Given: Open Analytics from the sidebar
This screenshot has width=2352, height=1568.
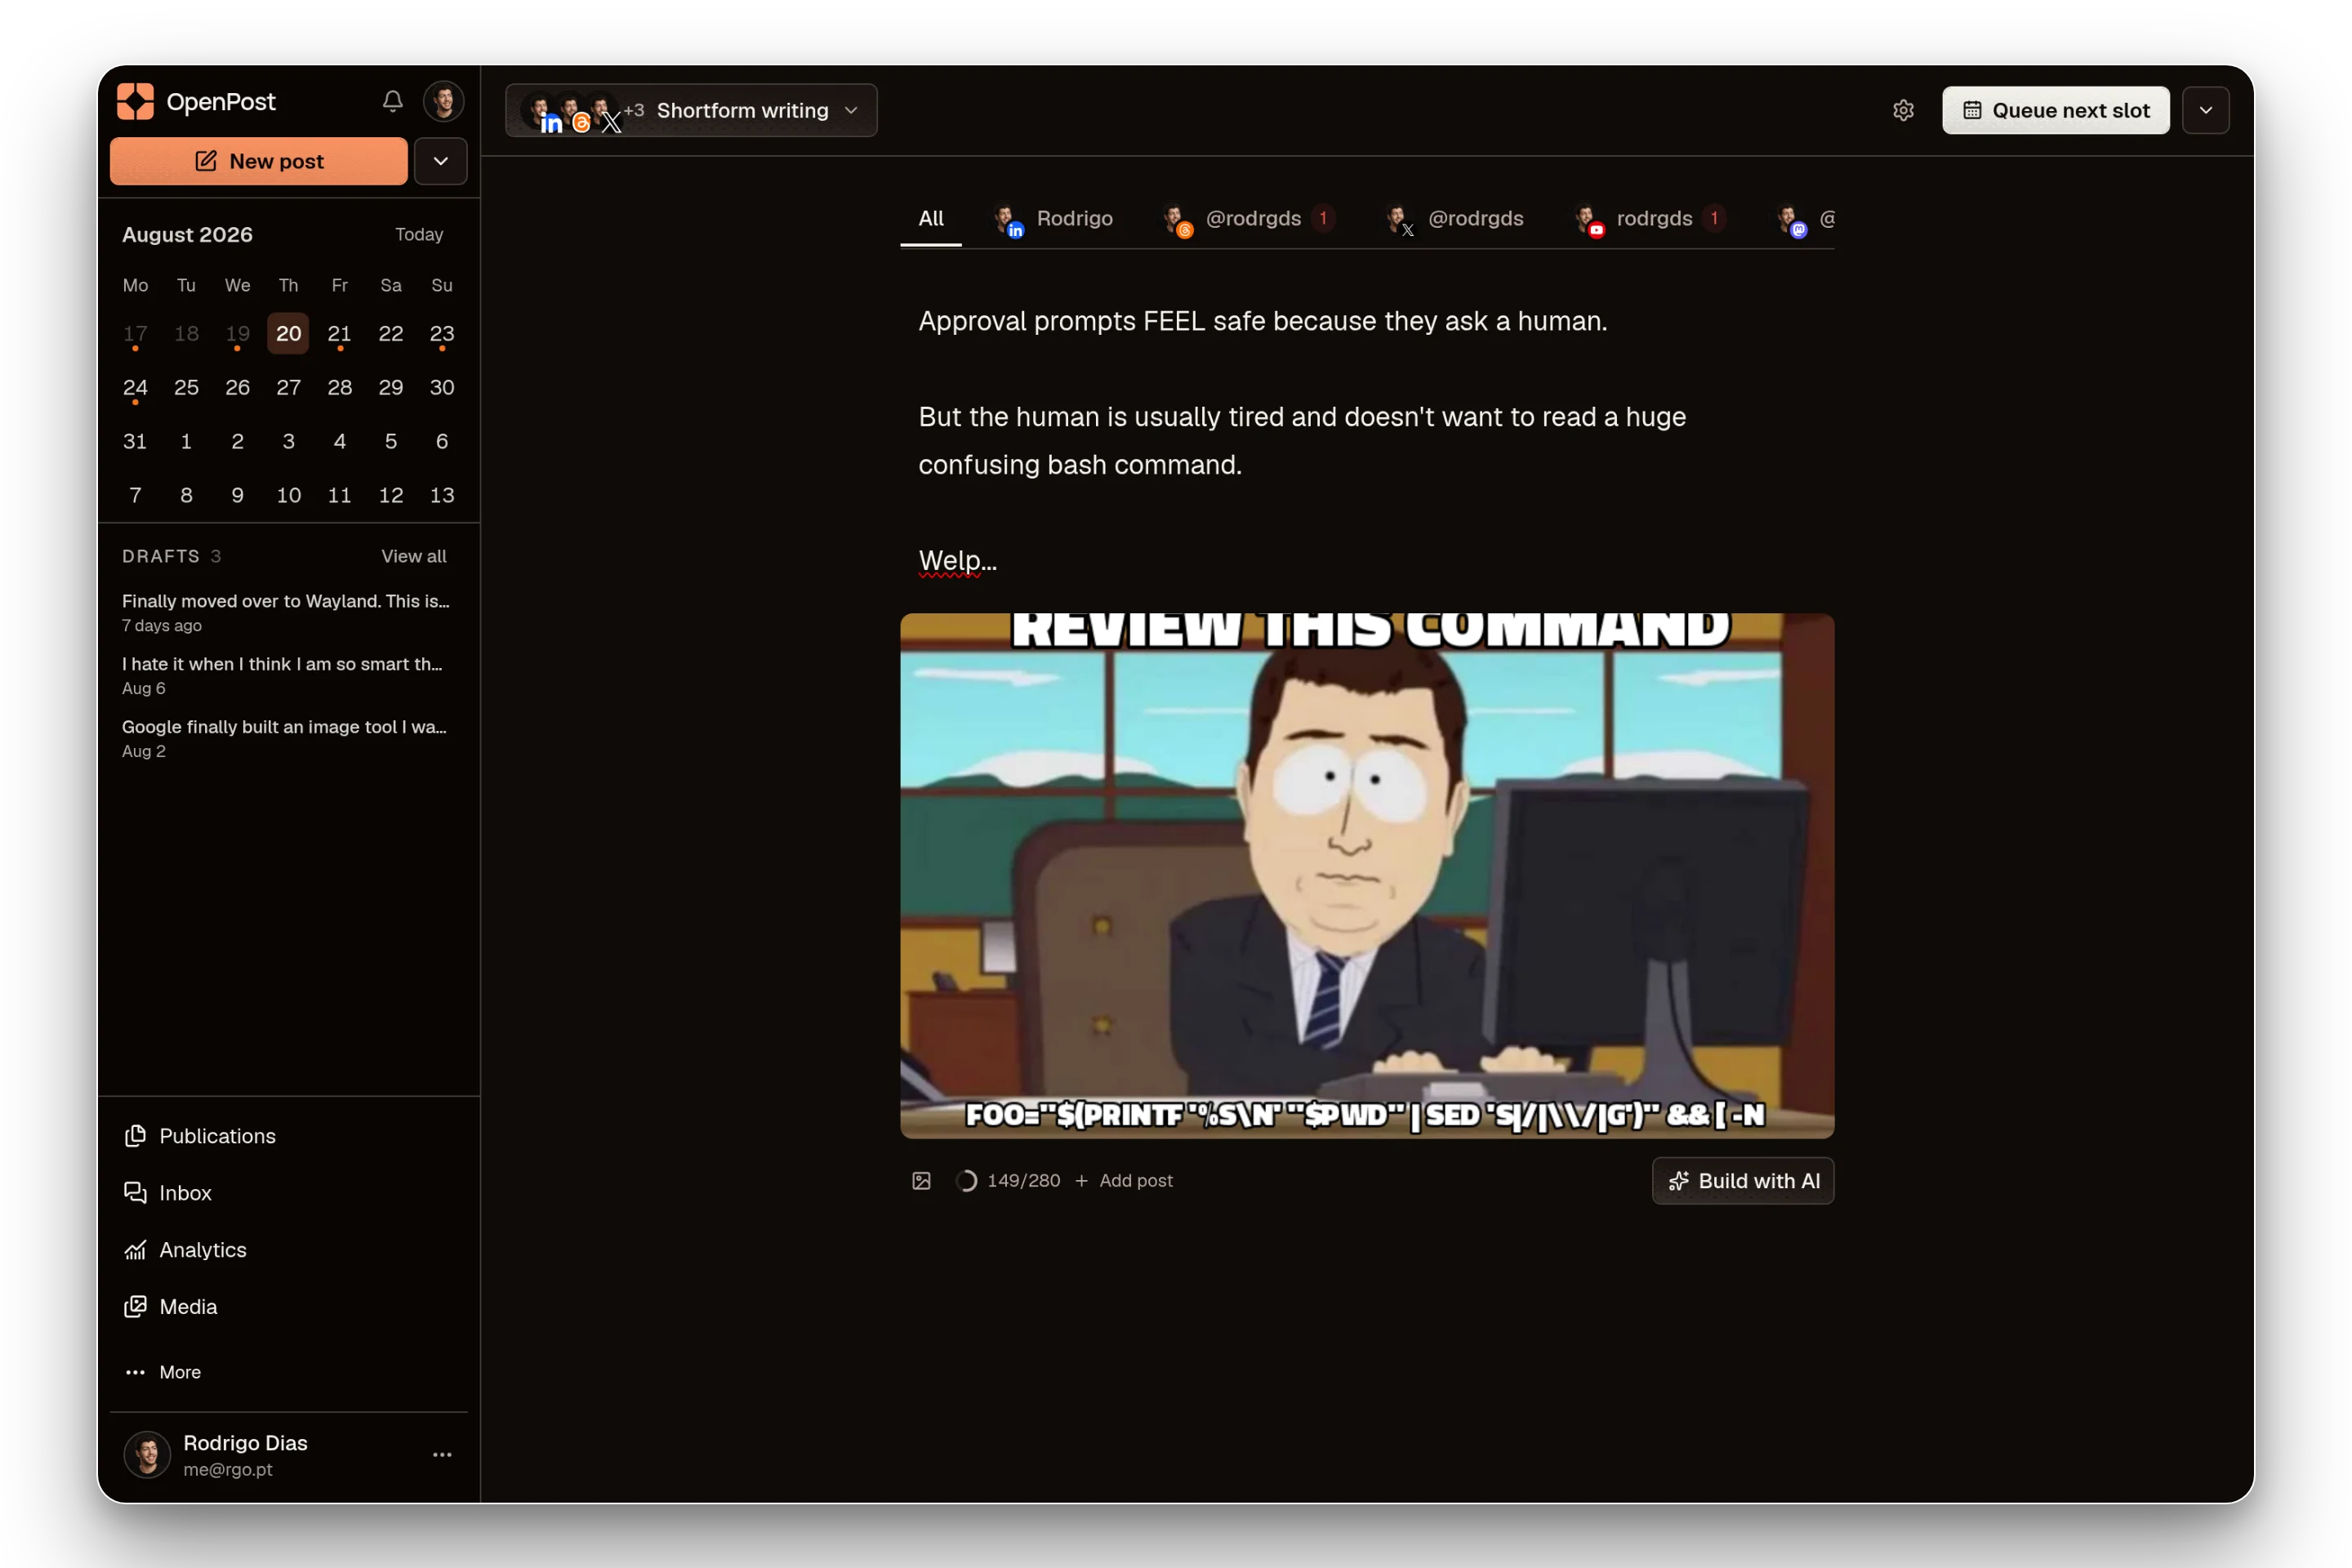Looking at the screenshot, I should point(289,1250).
